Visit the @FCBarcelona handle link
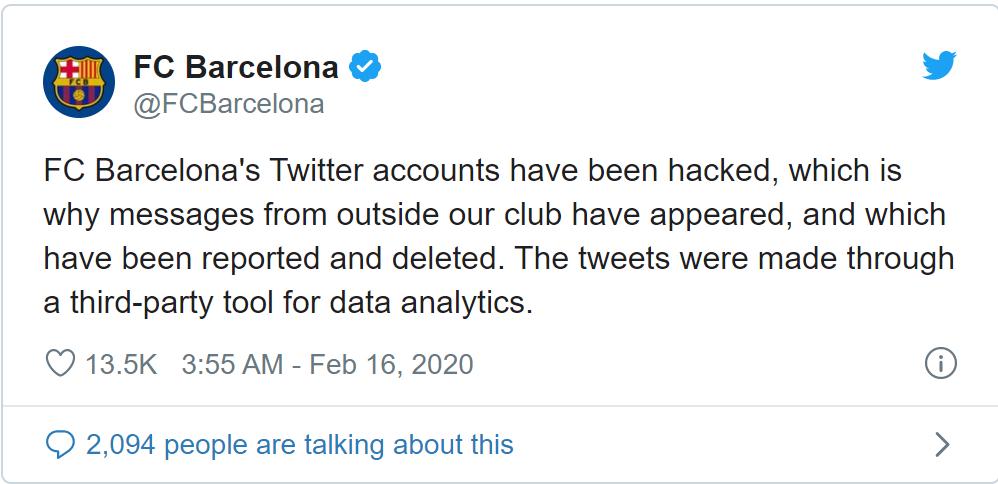Image resolution: width=998 pixels, height=484 pixels. point(228,104)
